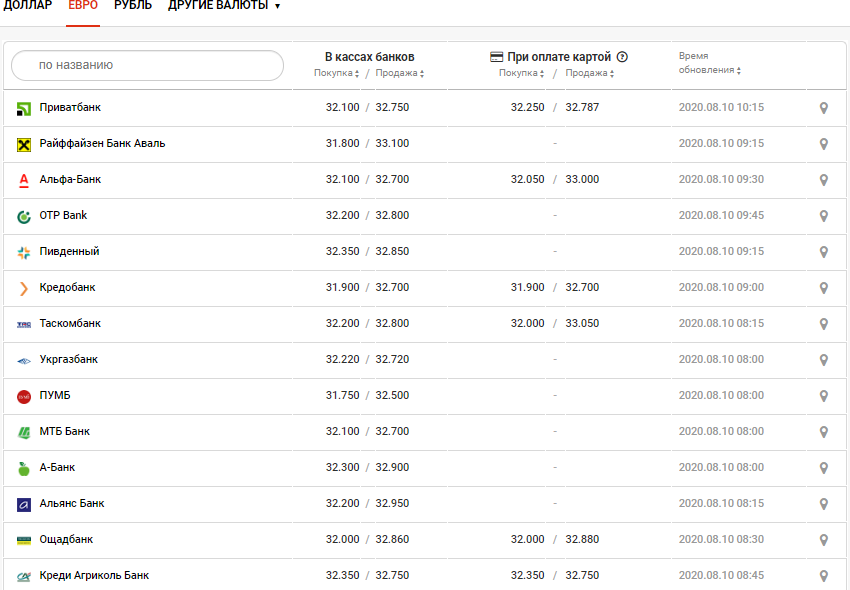Show Райффайзен Банк Аваль location pin

point(823,144)
